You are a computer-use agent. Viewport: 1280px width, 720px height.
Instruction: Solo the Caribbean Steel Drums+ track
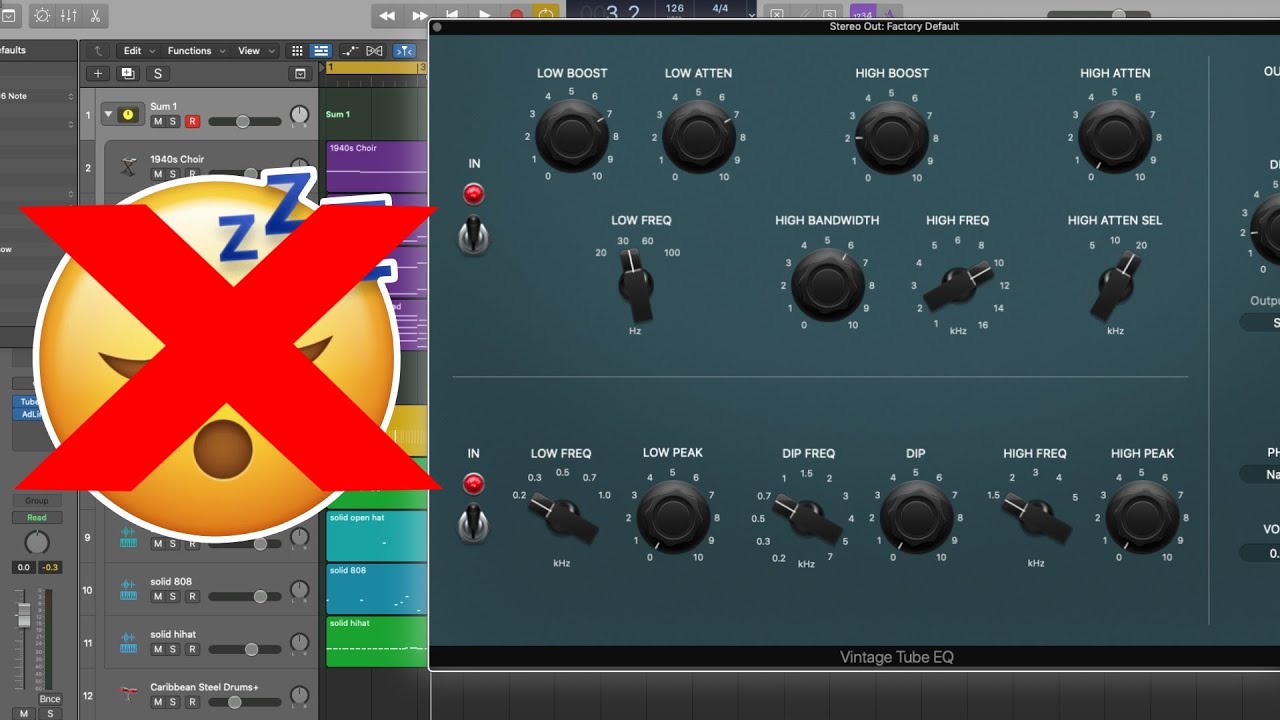click(x=173, y=702)
